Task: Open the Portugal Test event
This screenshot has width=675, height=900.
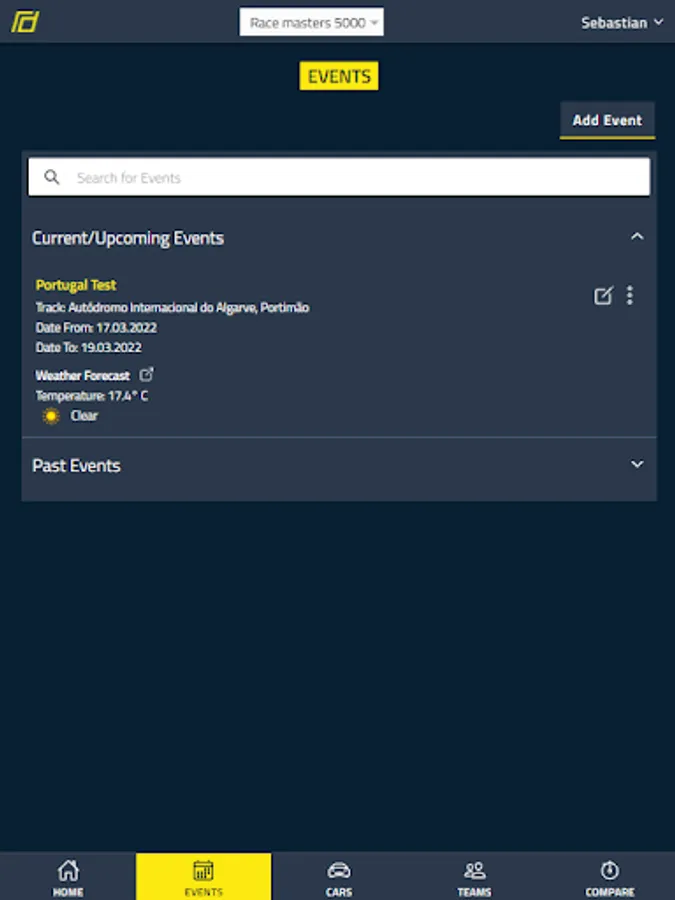Action: [x=76, y=285]
